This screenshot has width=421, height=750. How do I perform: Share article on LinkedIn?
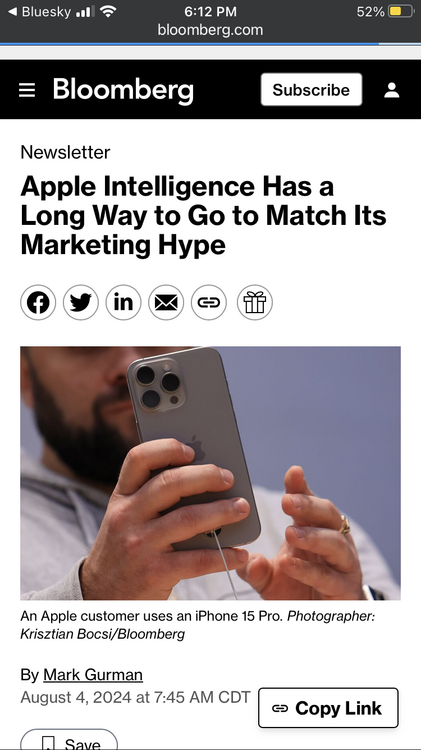(x=123, y=302)
